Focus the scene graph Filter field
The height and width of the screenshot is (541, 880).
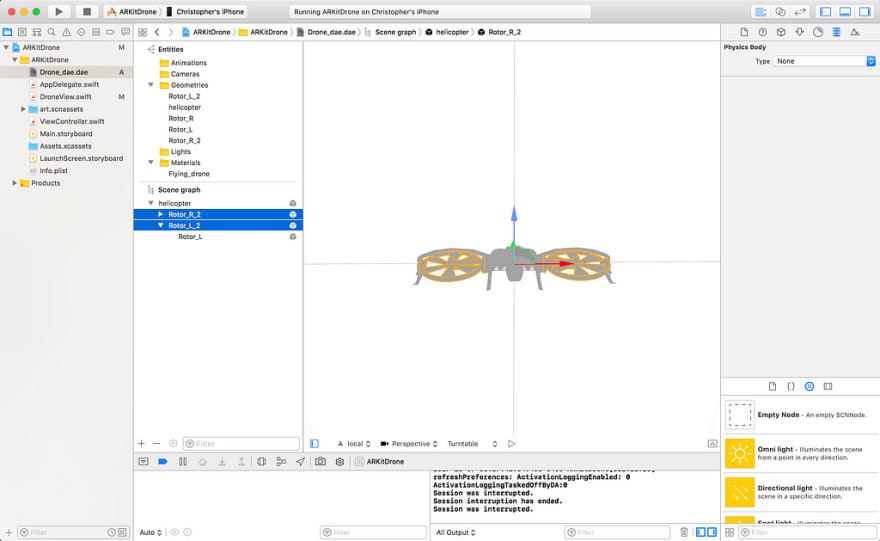(x=241, y=443)
